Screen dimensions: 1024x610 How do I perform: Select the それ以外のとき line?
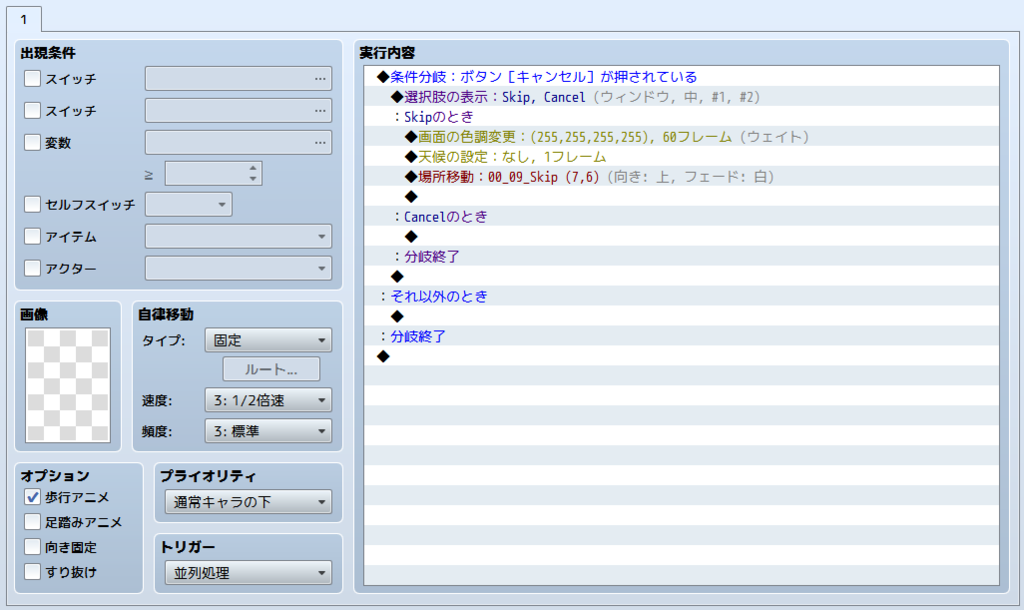(681, 297)
